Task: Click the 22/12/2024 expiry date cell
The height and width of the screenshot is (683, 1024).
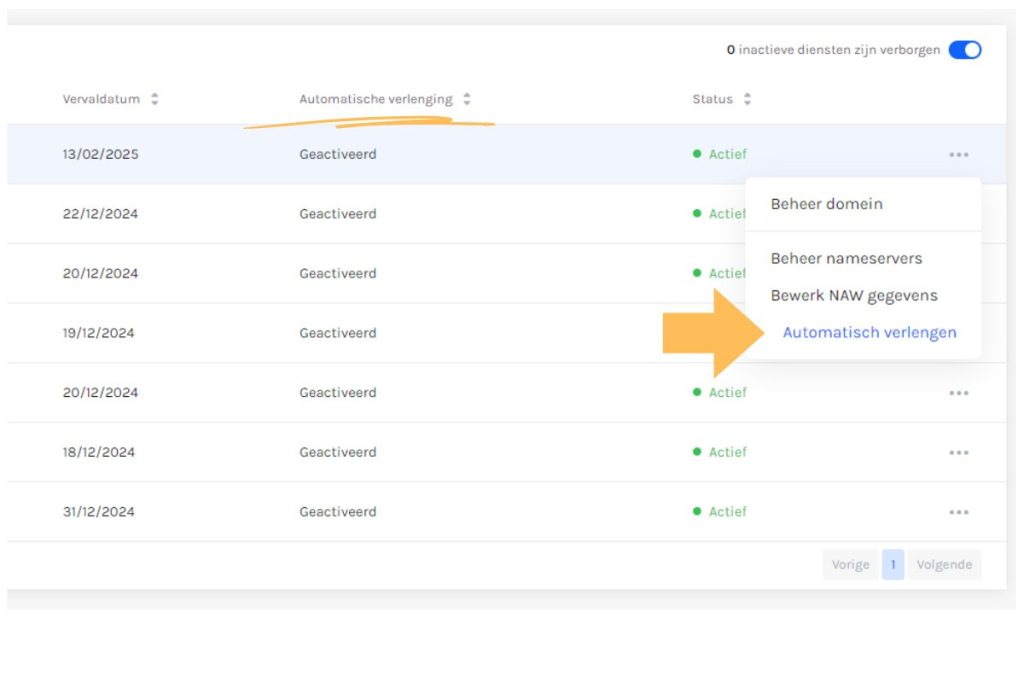Action: click(x=100, y=214)
